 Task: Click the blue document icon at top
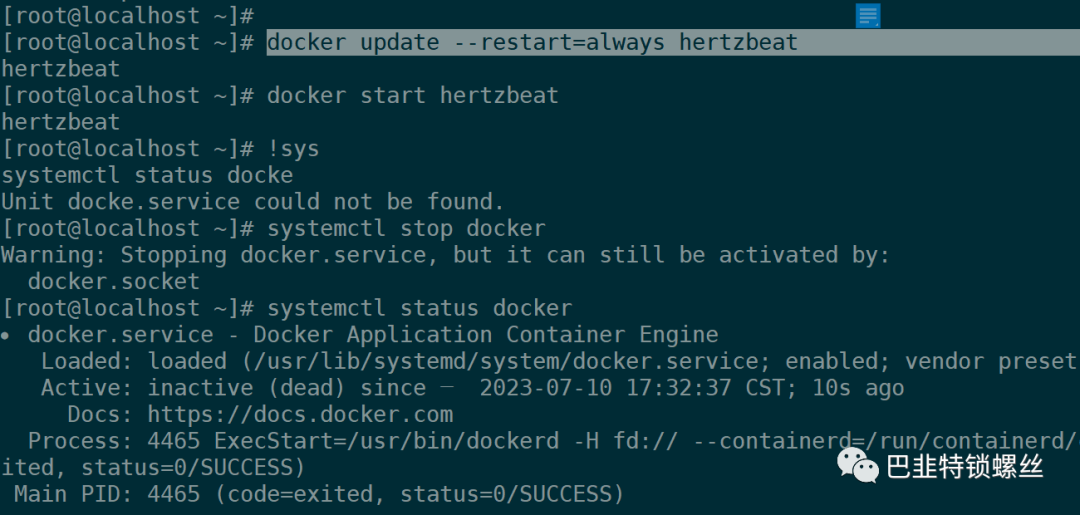point(868,15)
